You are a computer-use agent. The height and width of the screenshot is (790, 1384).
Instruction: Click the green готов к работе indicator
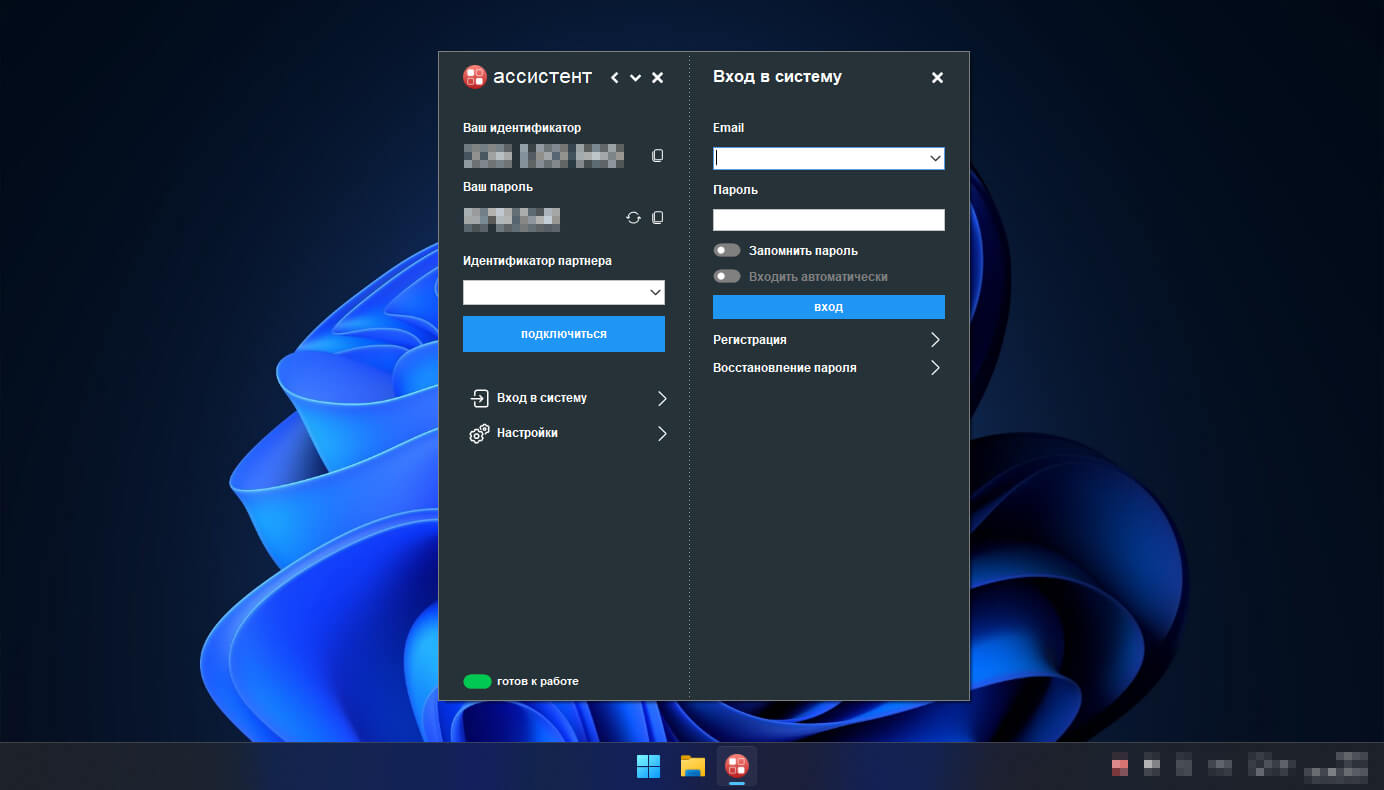477,681
